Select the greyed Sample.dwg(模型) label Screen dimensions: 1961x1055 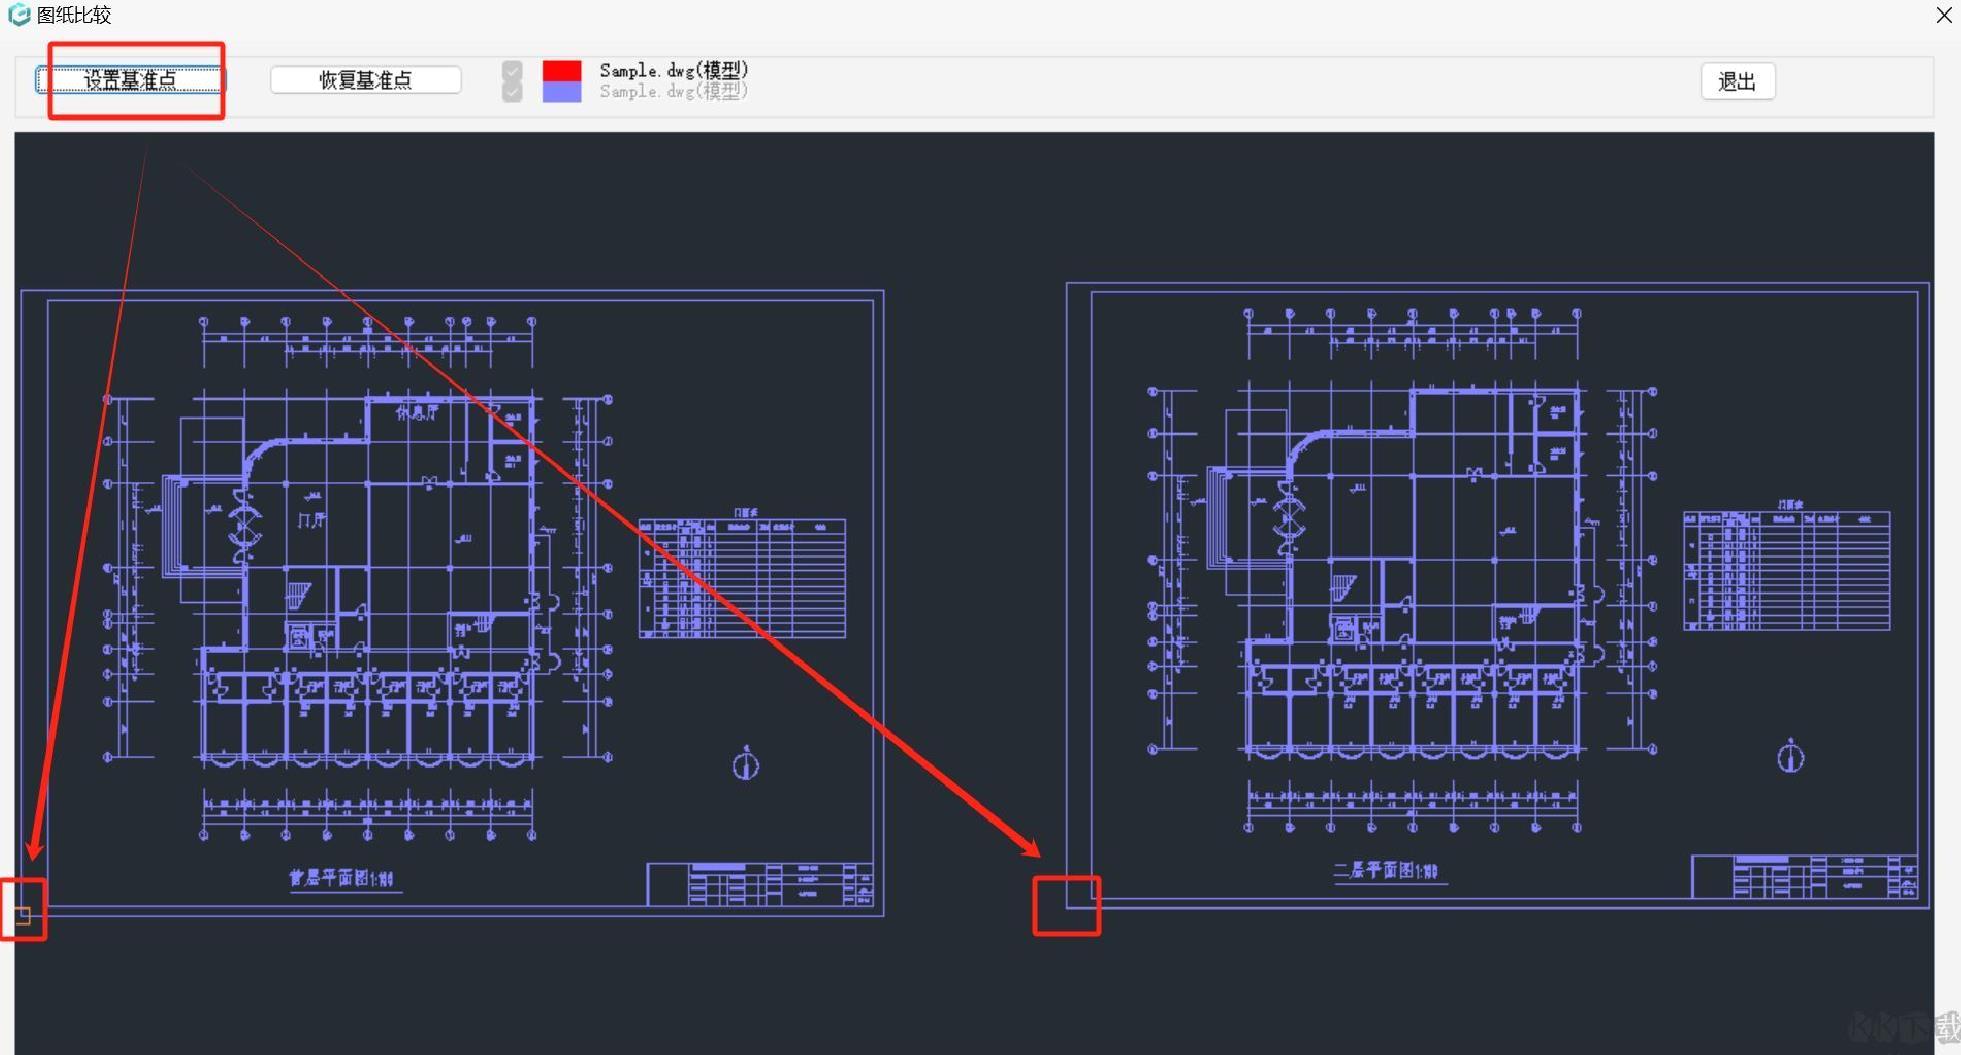click(674, 91)
